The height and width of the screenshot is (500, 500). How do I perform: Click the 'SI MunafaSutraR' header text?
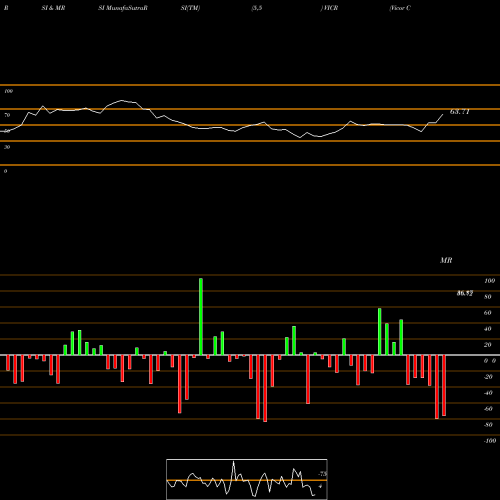click(x=123, y=8)
